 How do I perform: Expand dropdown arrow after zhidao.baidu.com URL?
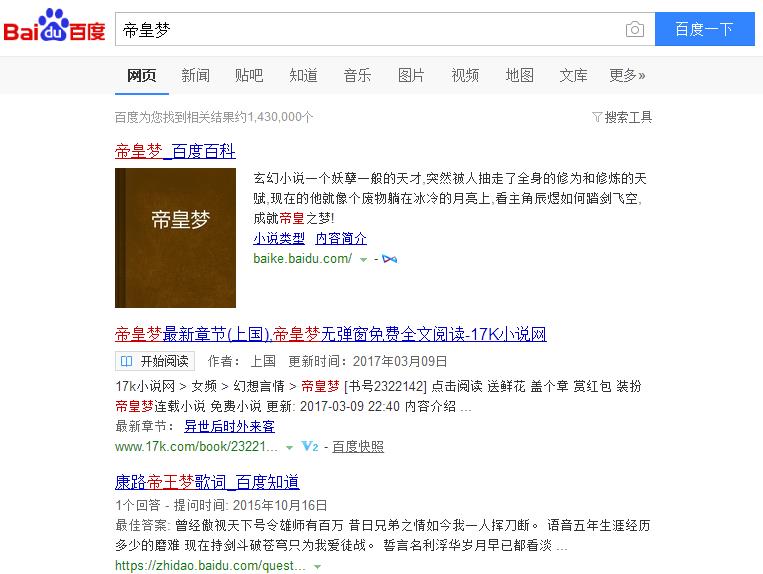click(x=317, y=567)
